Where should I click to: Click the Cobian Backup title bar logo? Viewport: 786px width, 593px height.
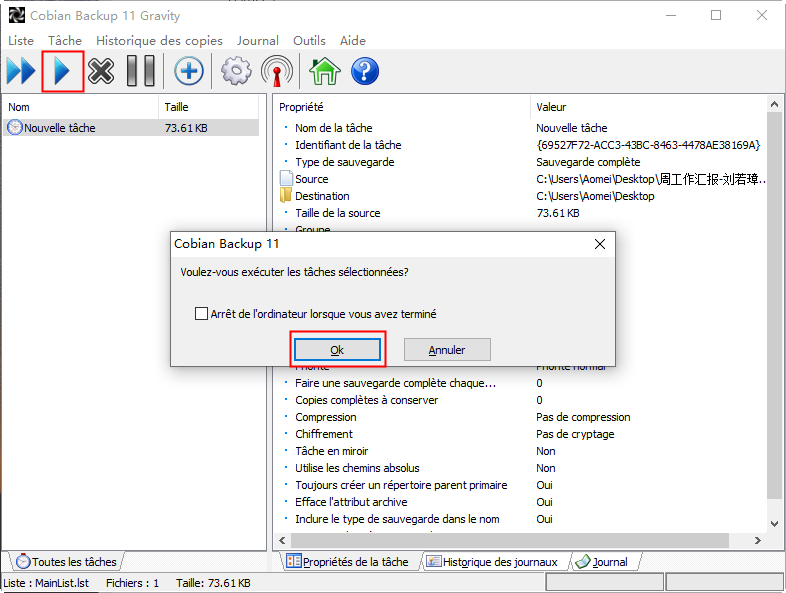(x=17, y=16)
